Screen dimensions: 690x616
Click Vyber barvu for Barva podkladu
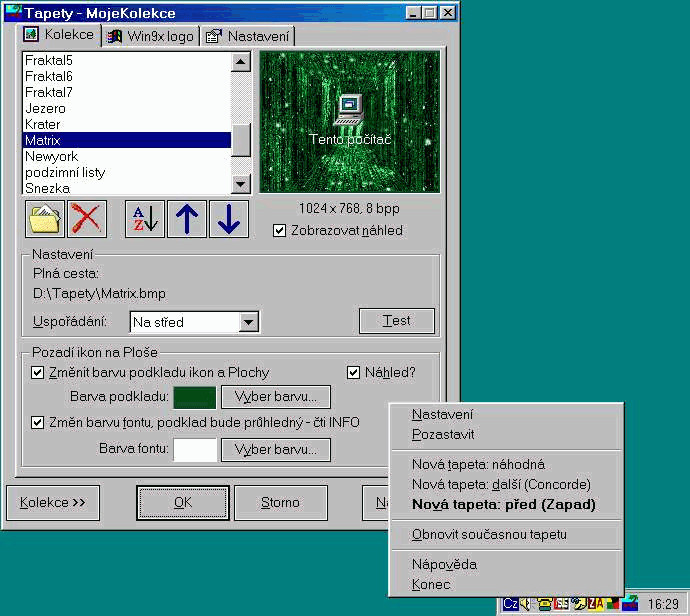(275, 397)
